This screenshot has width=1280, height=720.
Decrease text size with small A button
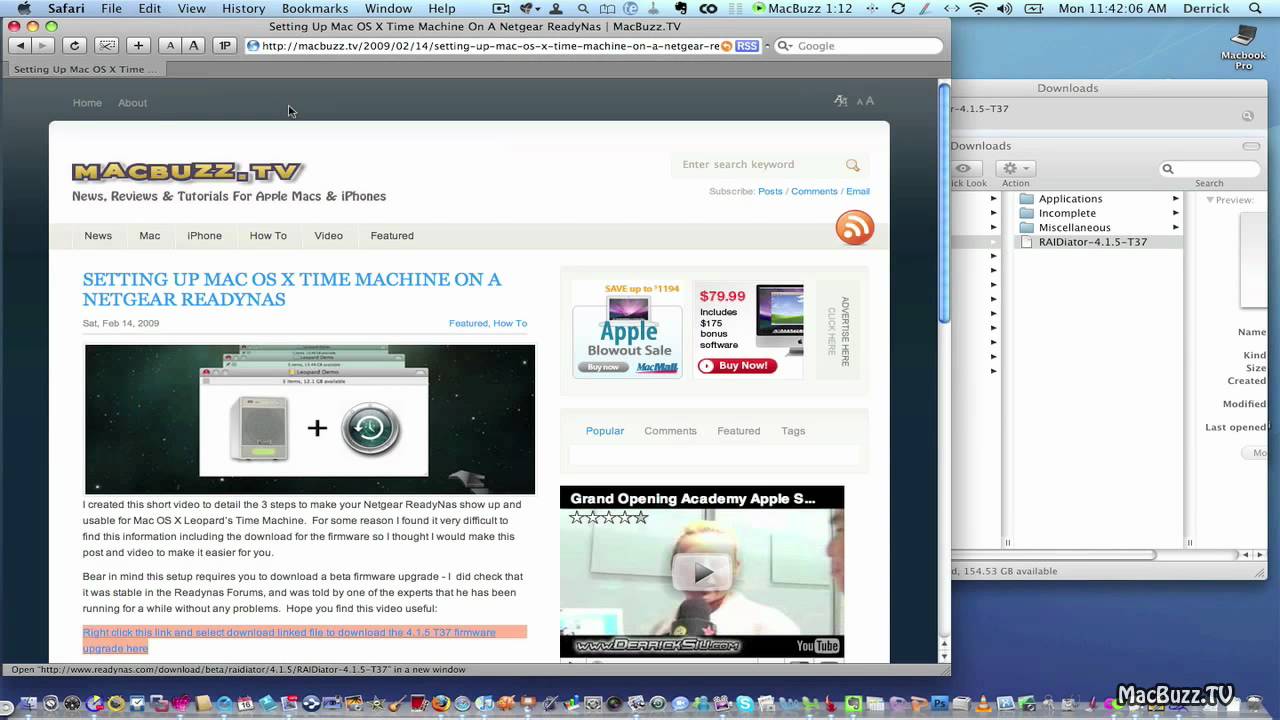170,45
